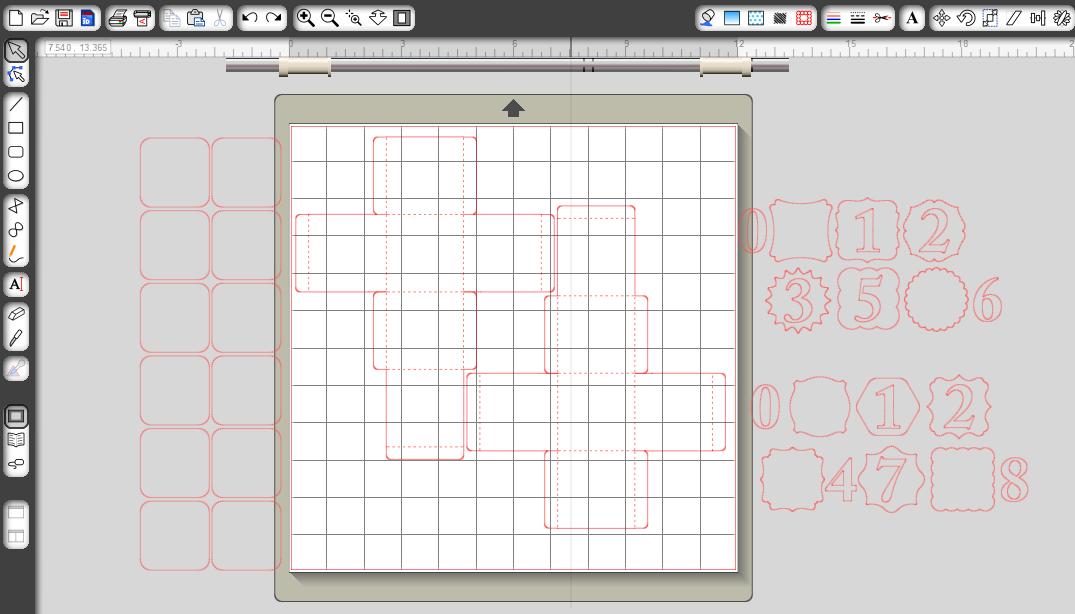Select the framed number 3 starburst shape
This screenshot has width=1075, height=614.
point(798,300)
